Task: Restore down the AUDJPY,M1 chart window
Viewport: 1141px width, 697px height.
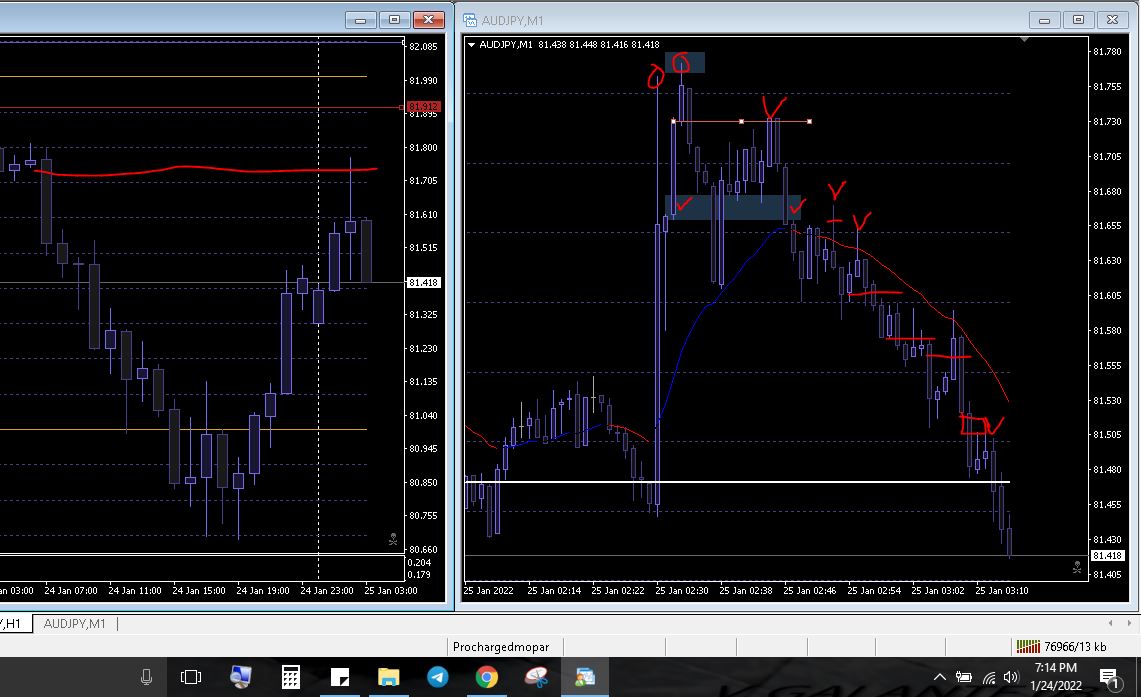Action: click(x=1078, y=20)
